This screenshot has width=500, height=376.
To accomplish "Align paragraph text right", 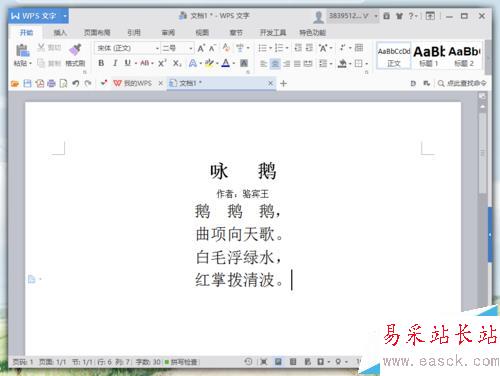I will coord(286,63).
